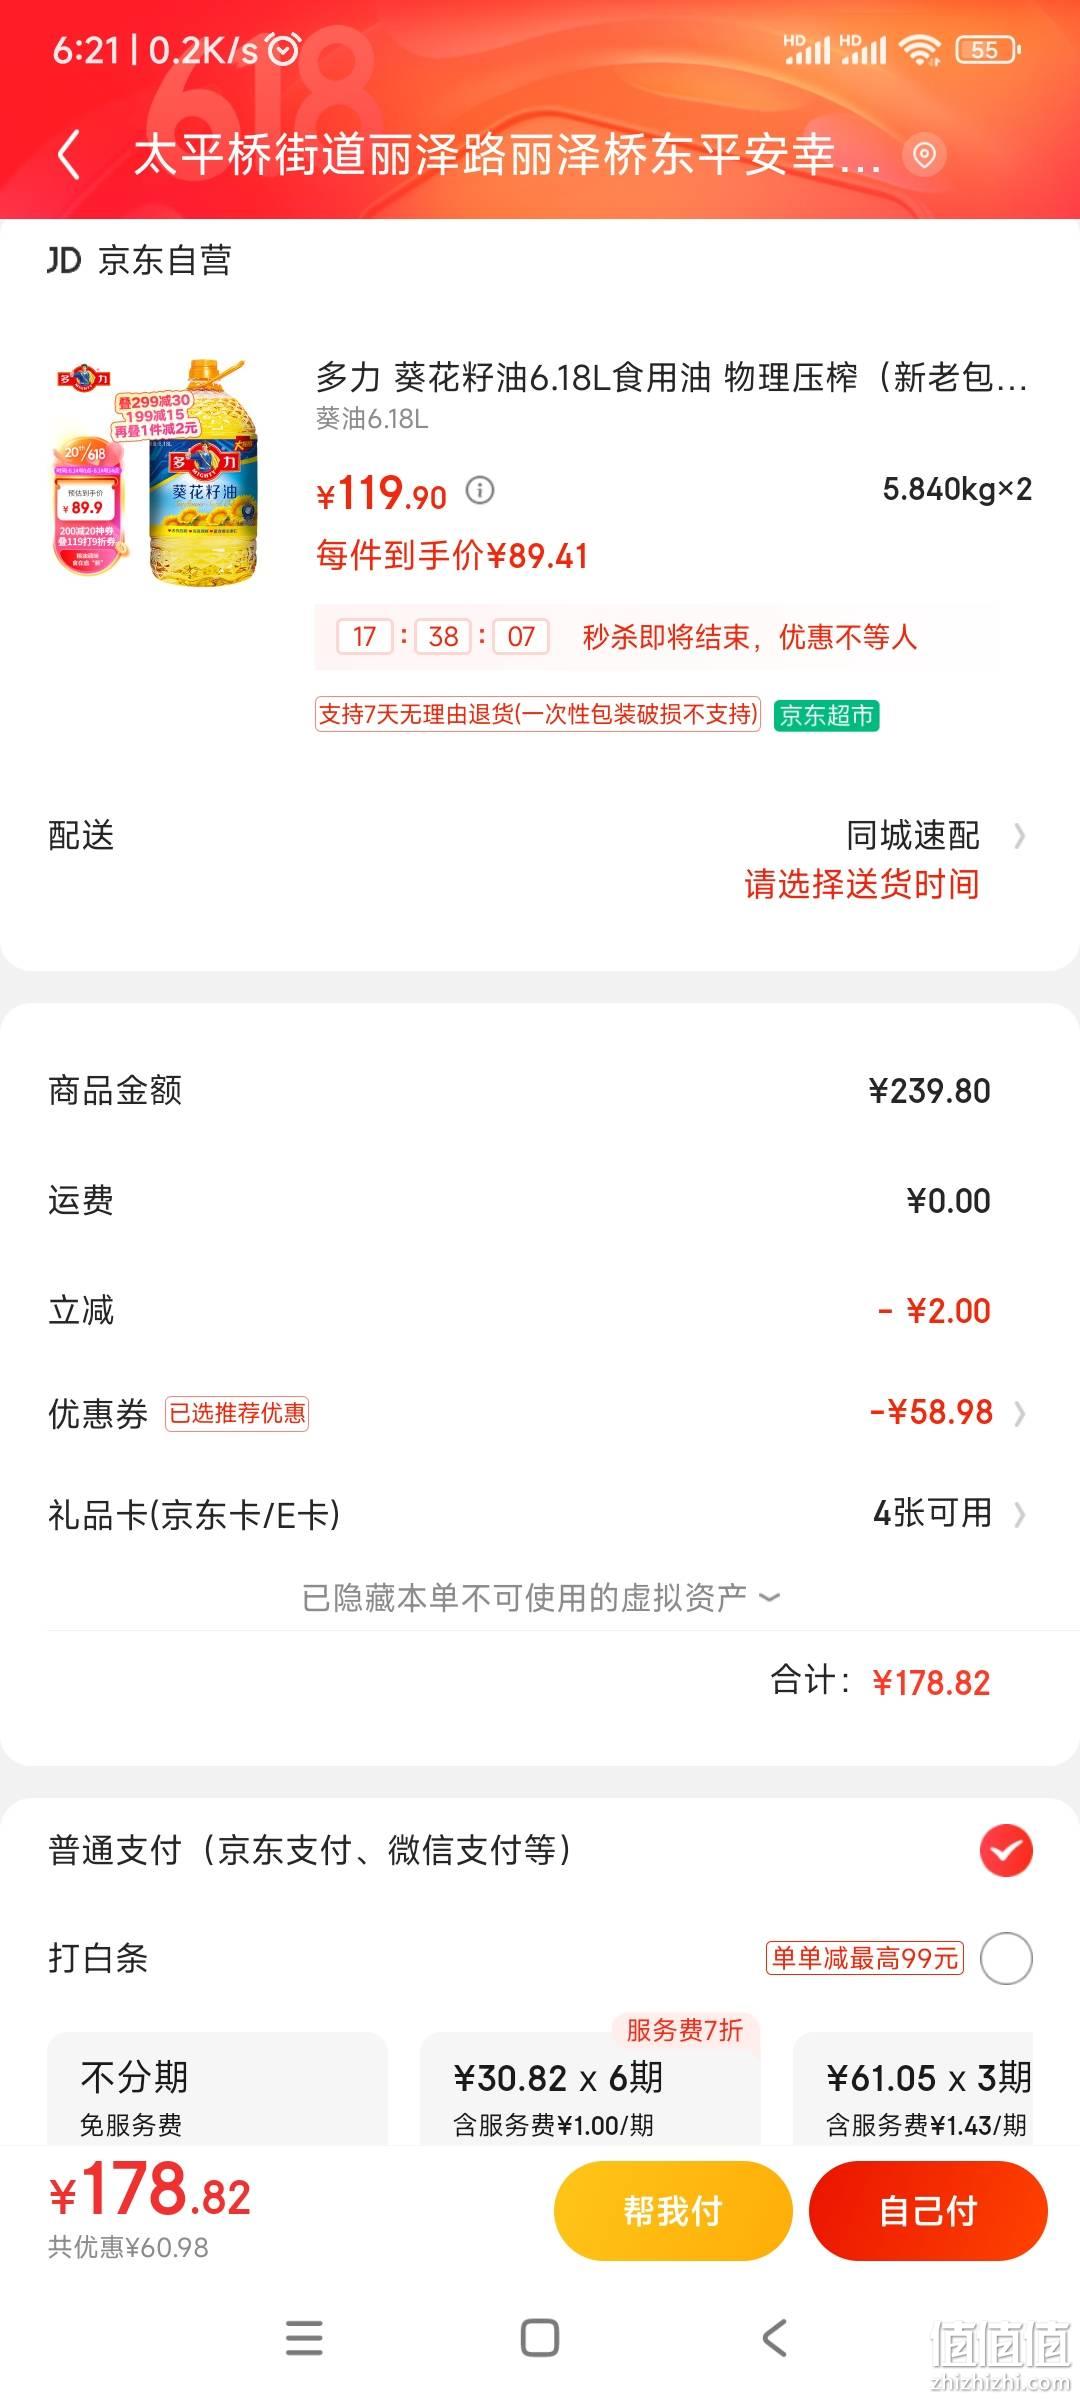Tap the JD 京东自营 store logo

tap(140, 261)
